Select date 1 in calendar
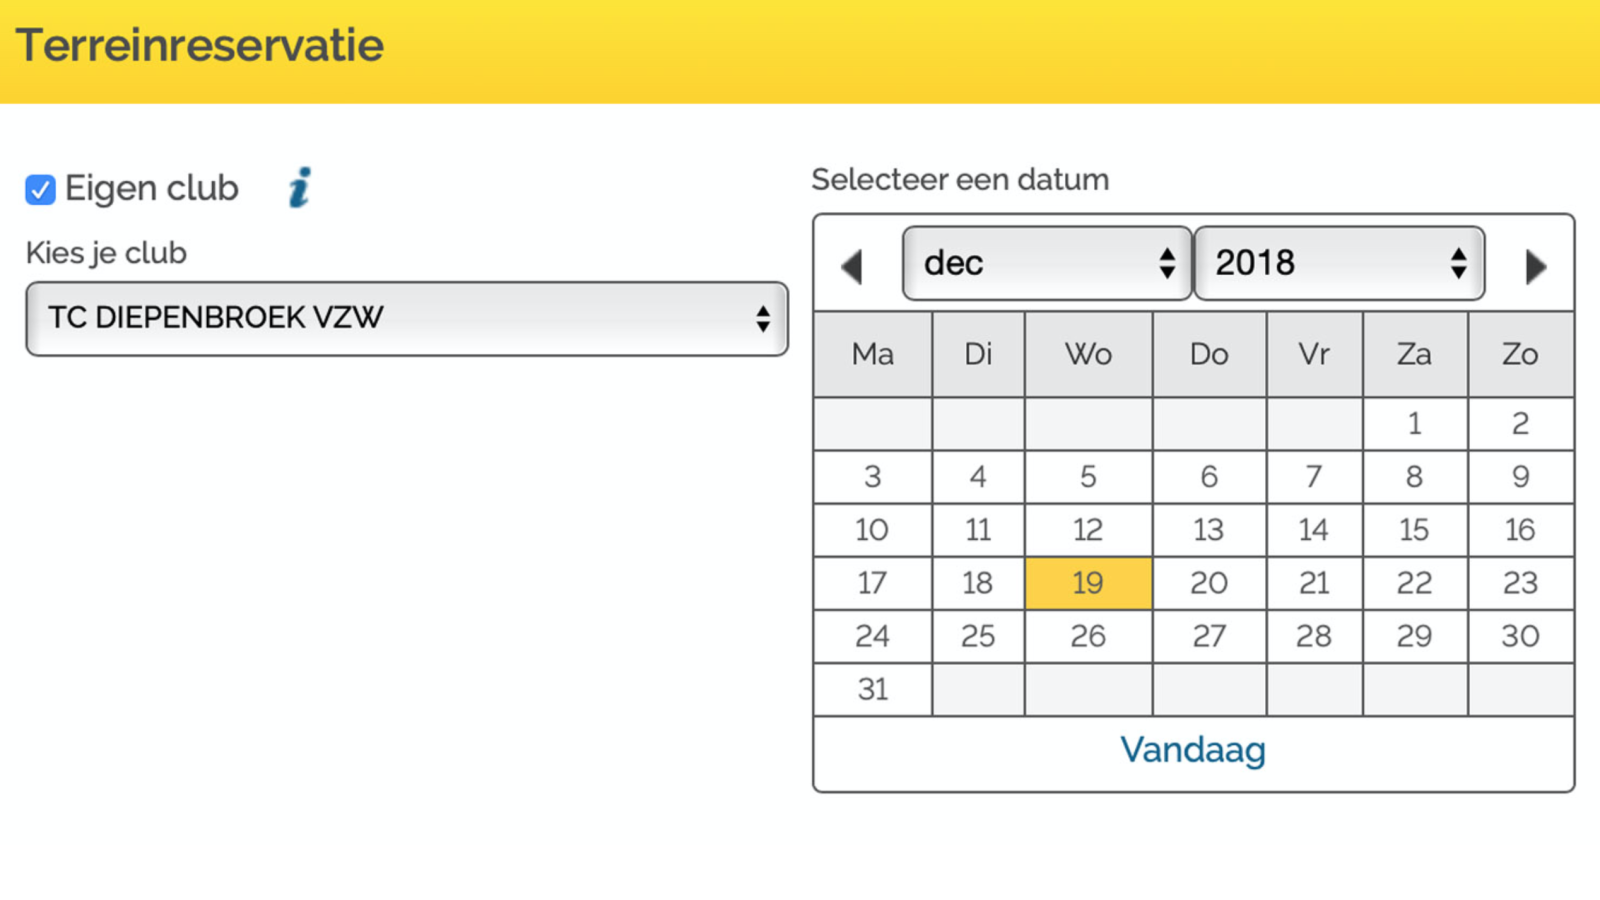Screen dimensions: 1600x900 1415,424
